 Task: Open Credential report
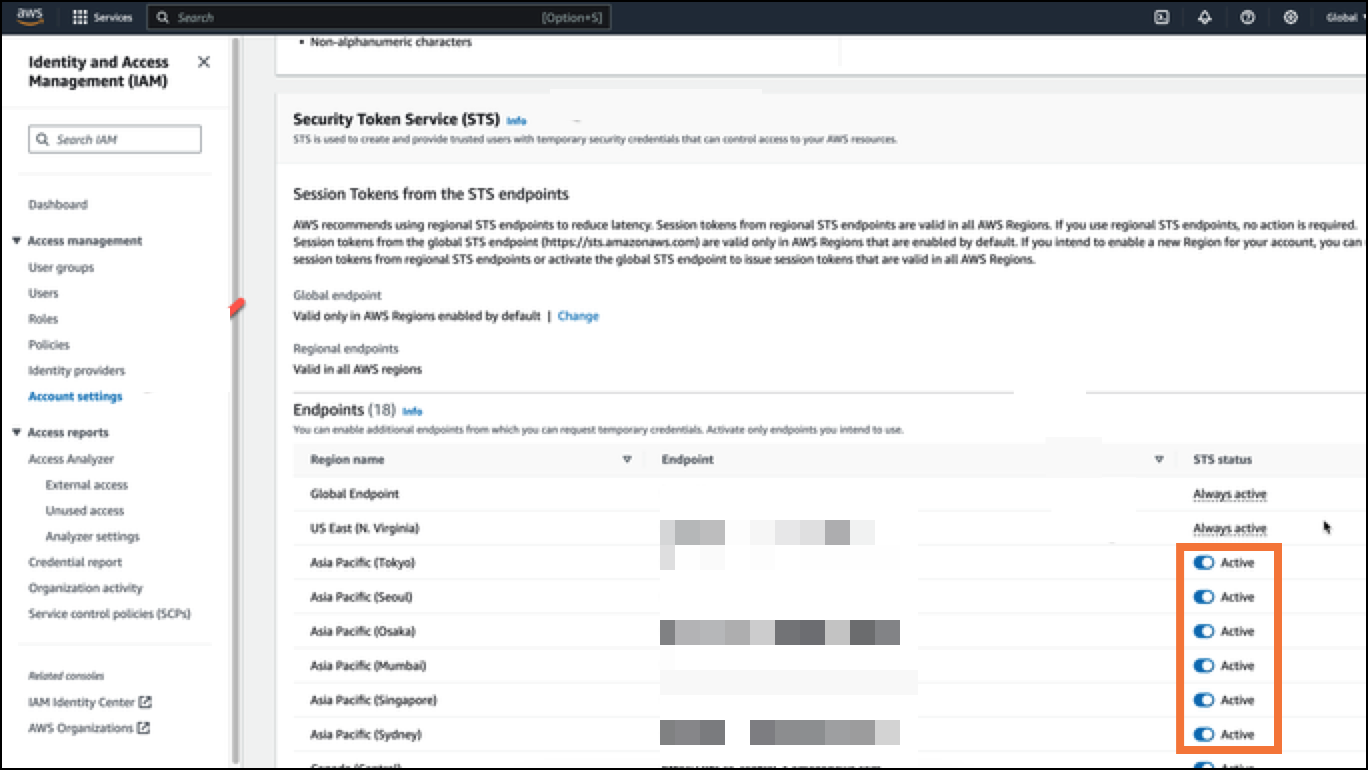tap(75, 563)
